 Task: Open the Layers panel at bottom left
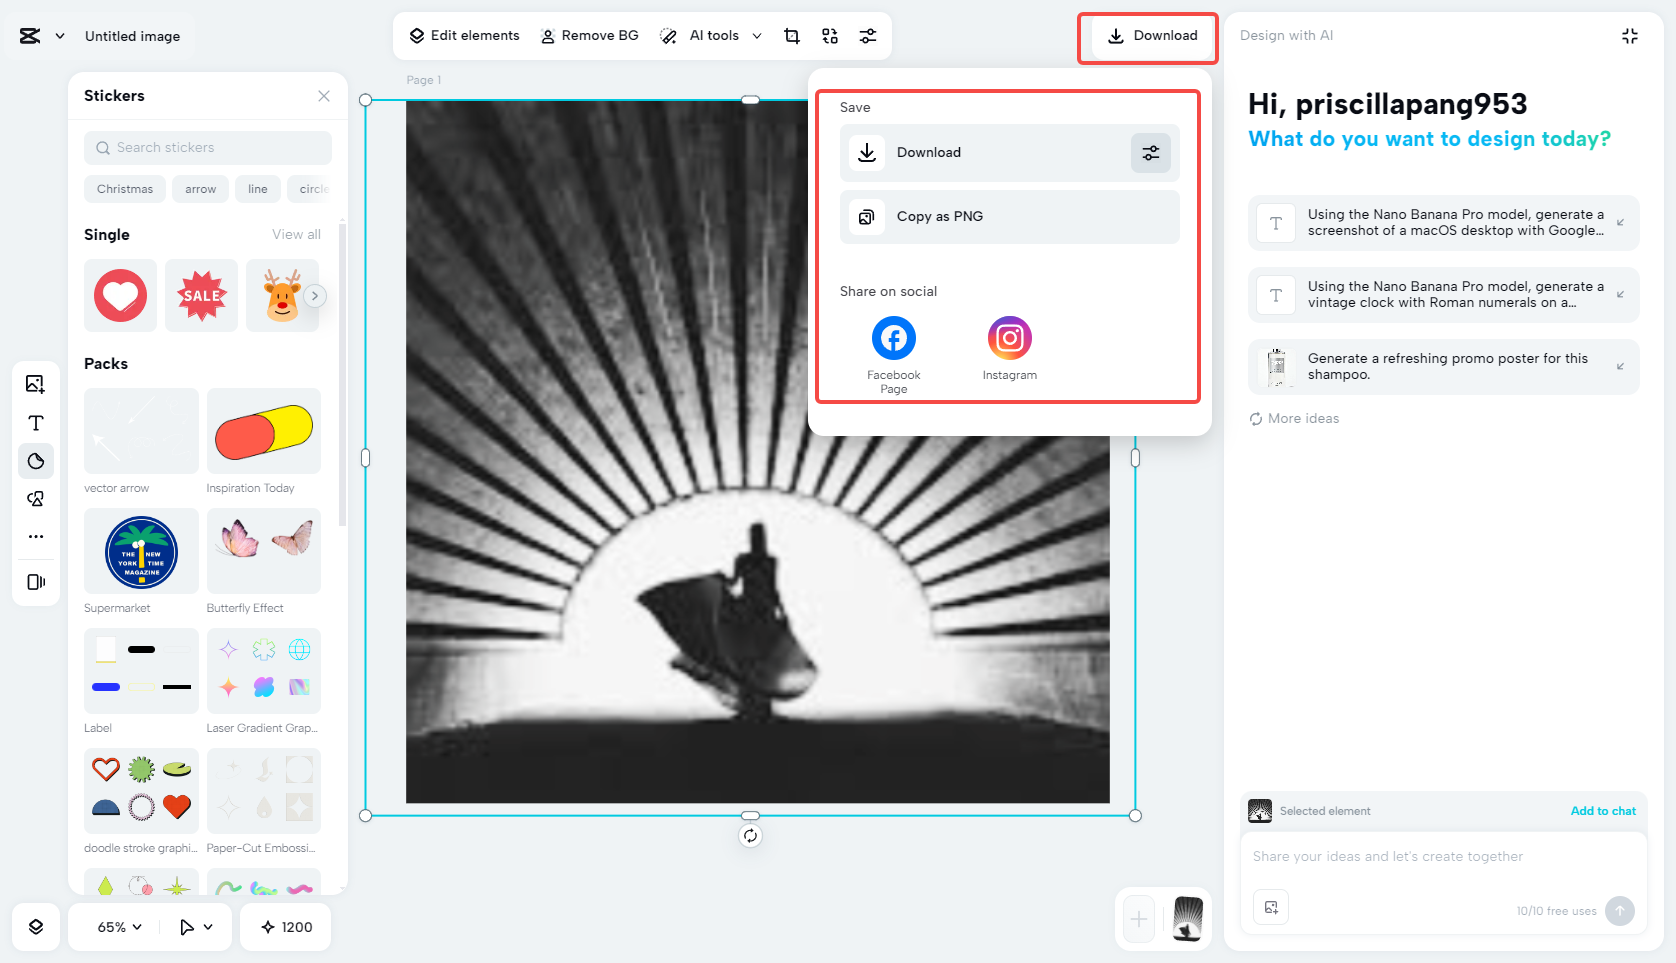[x=36, y=927]
